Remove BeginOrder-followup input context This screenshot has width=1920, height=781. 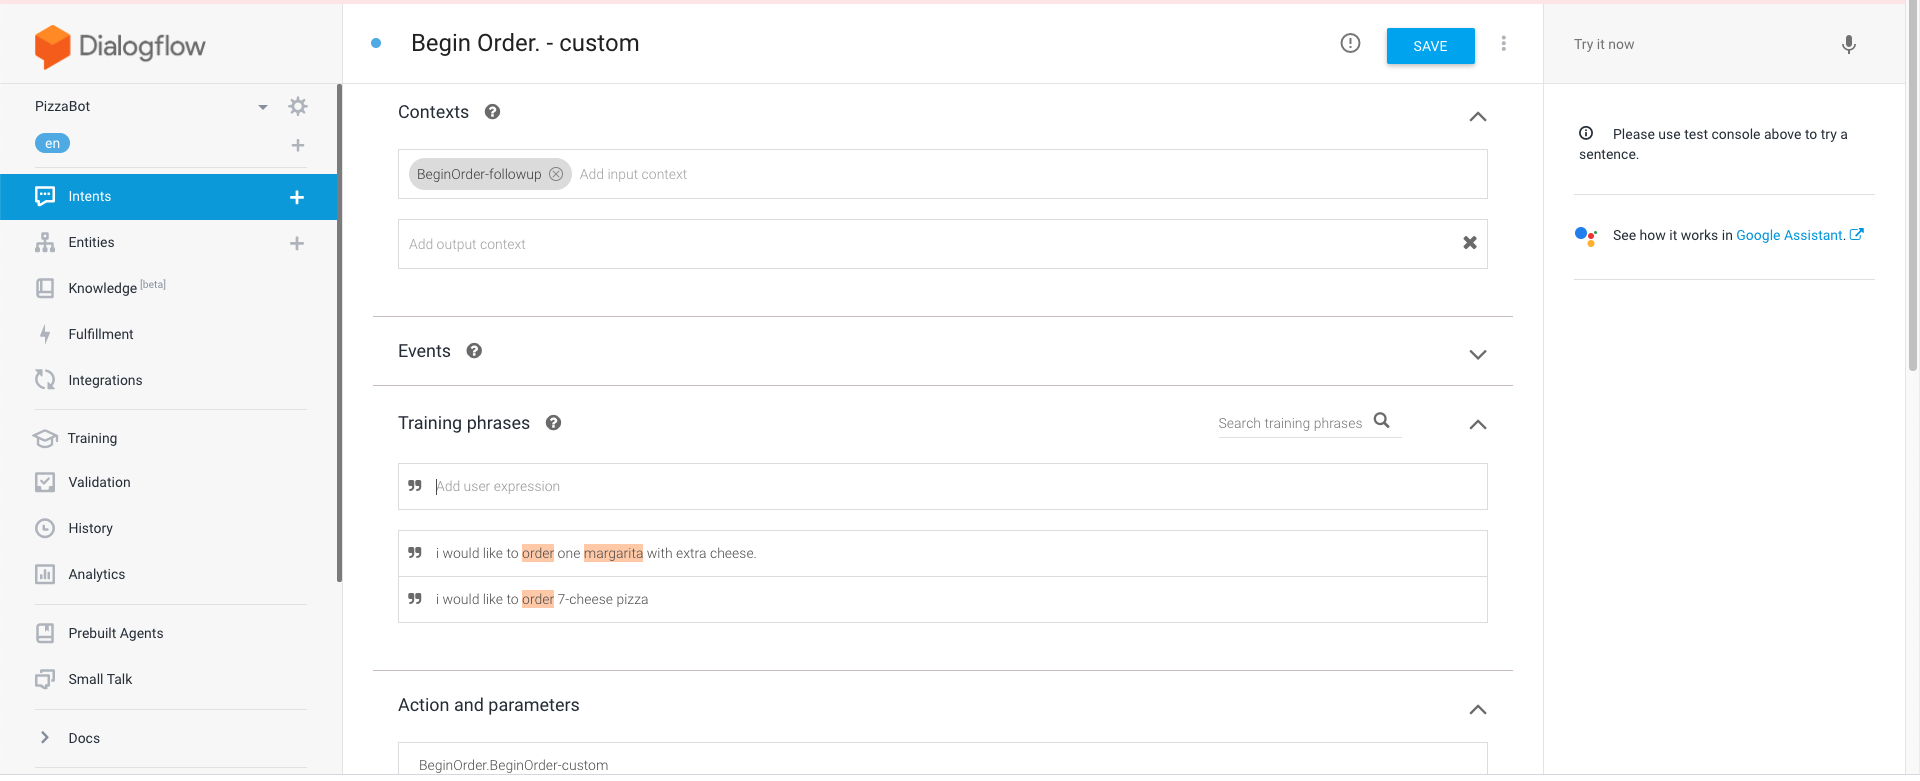tap(556, 174)
